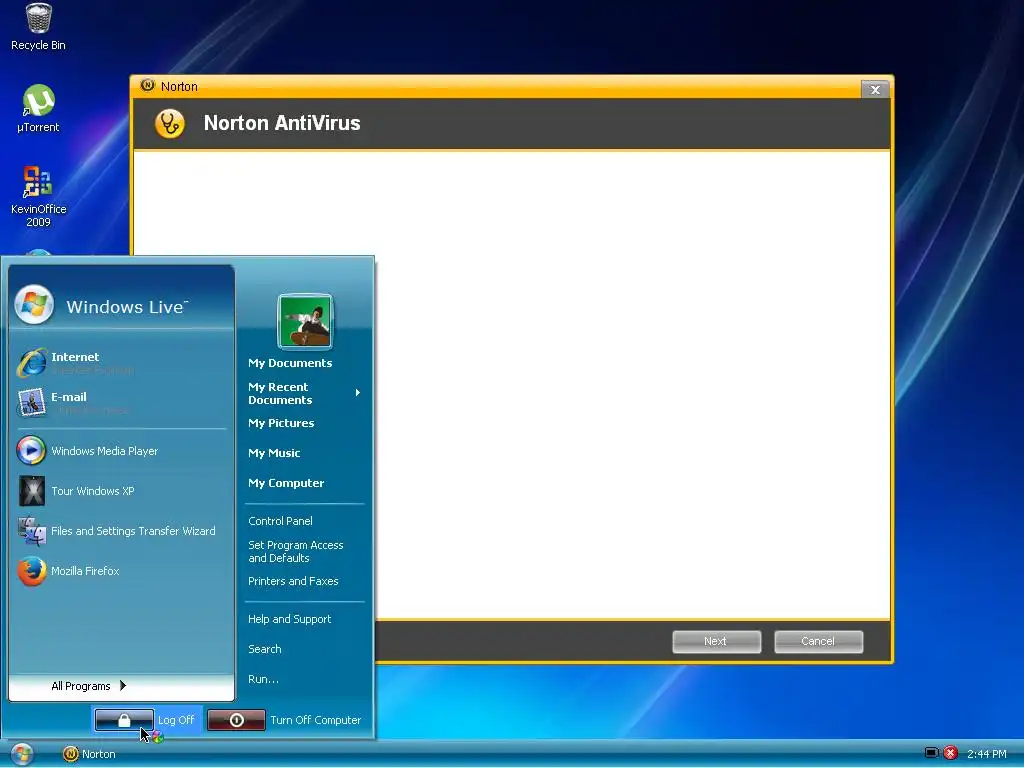
Task: Click the Norton logo in title bar
Action: coord(148,86)
